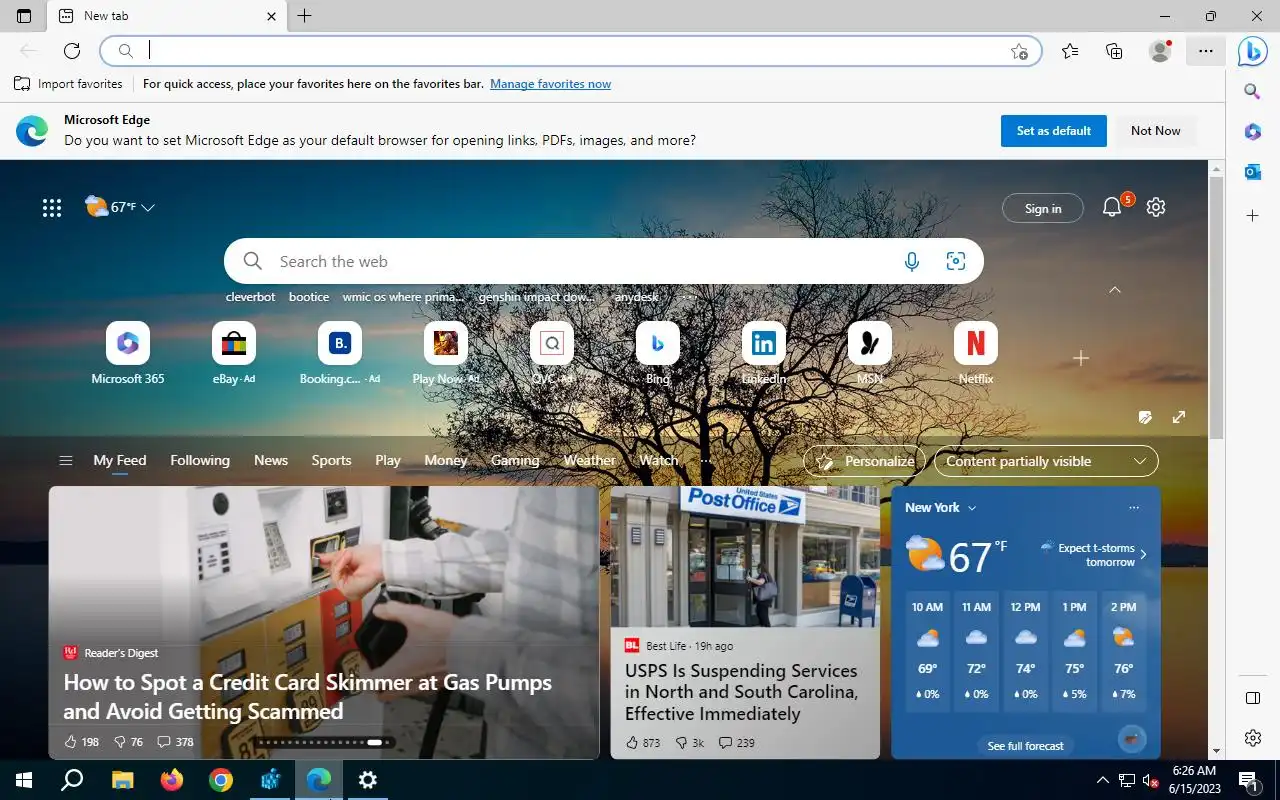Open weather card more options
The image size is (1280, 800).
point(1134,508)
